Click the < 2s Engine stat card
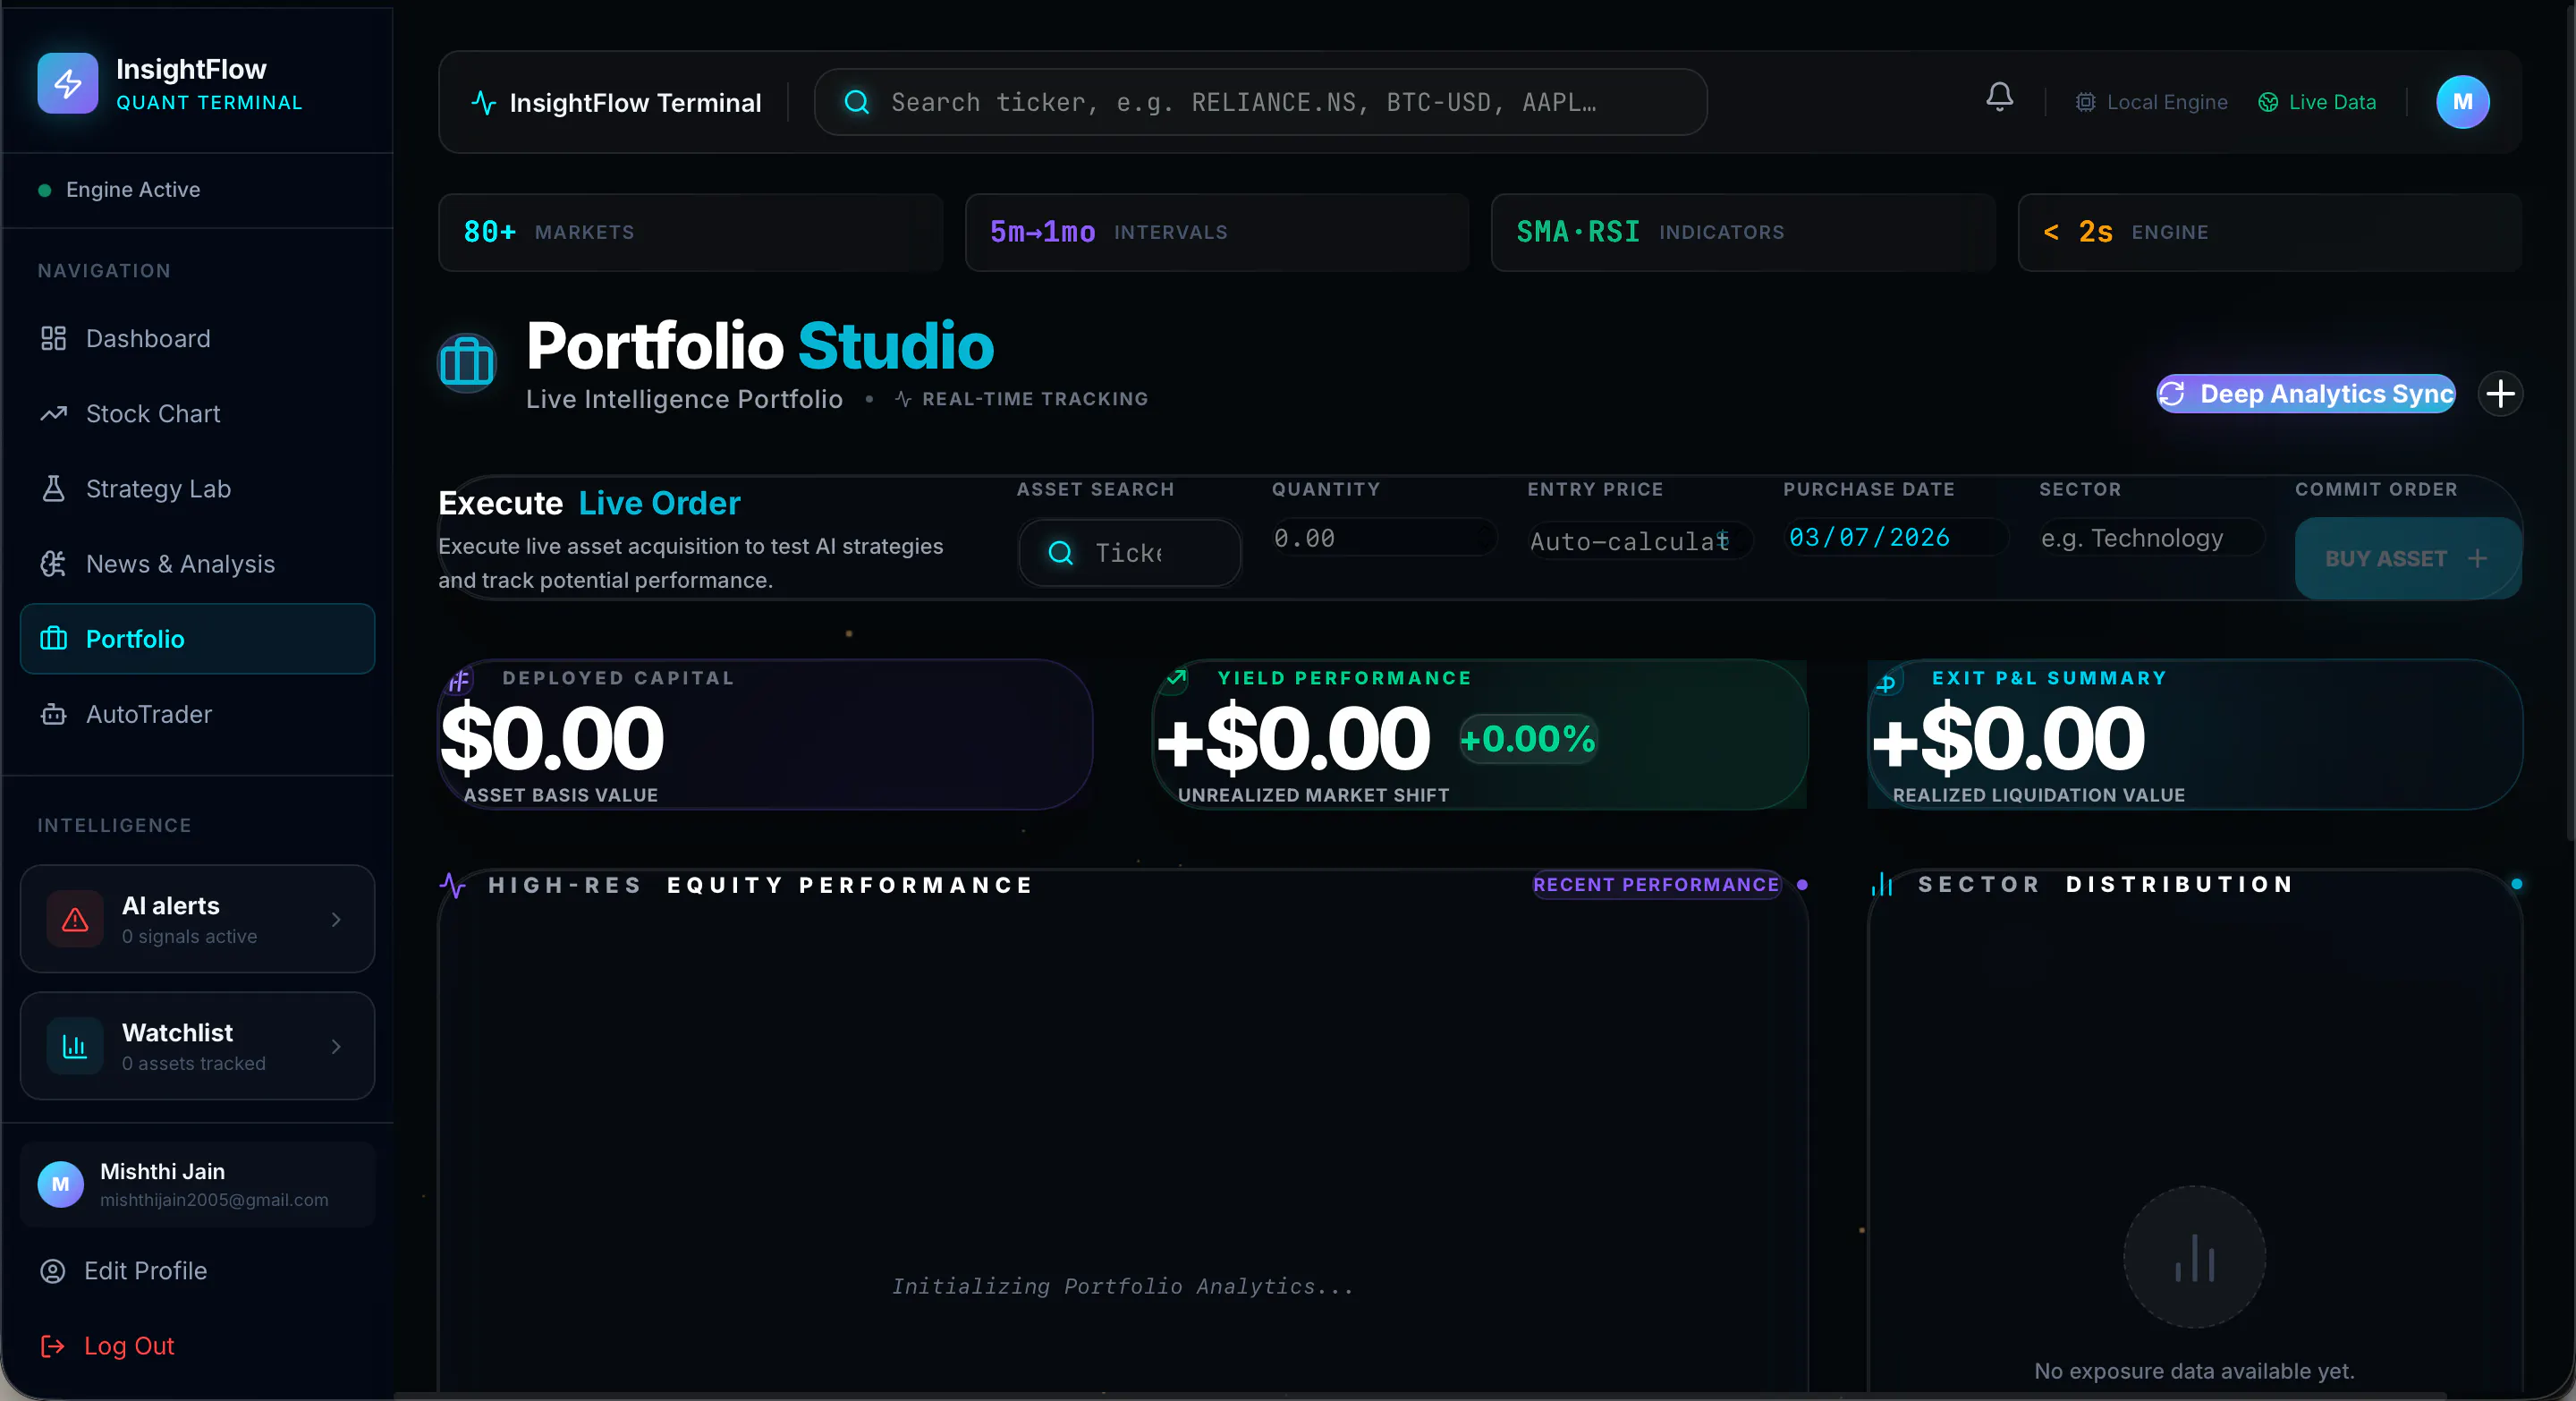 [2269, 232]
